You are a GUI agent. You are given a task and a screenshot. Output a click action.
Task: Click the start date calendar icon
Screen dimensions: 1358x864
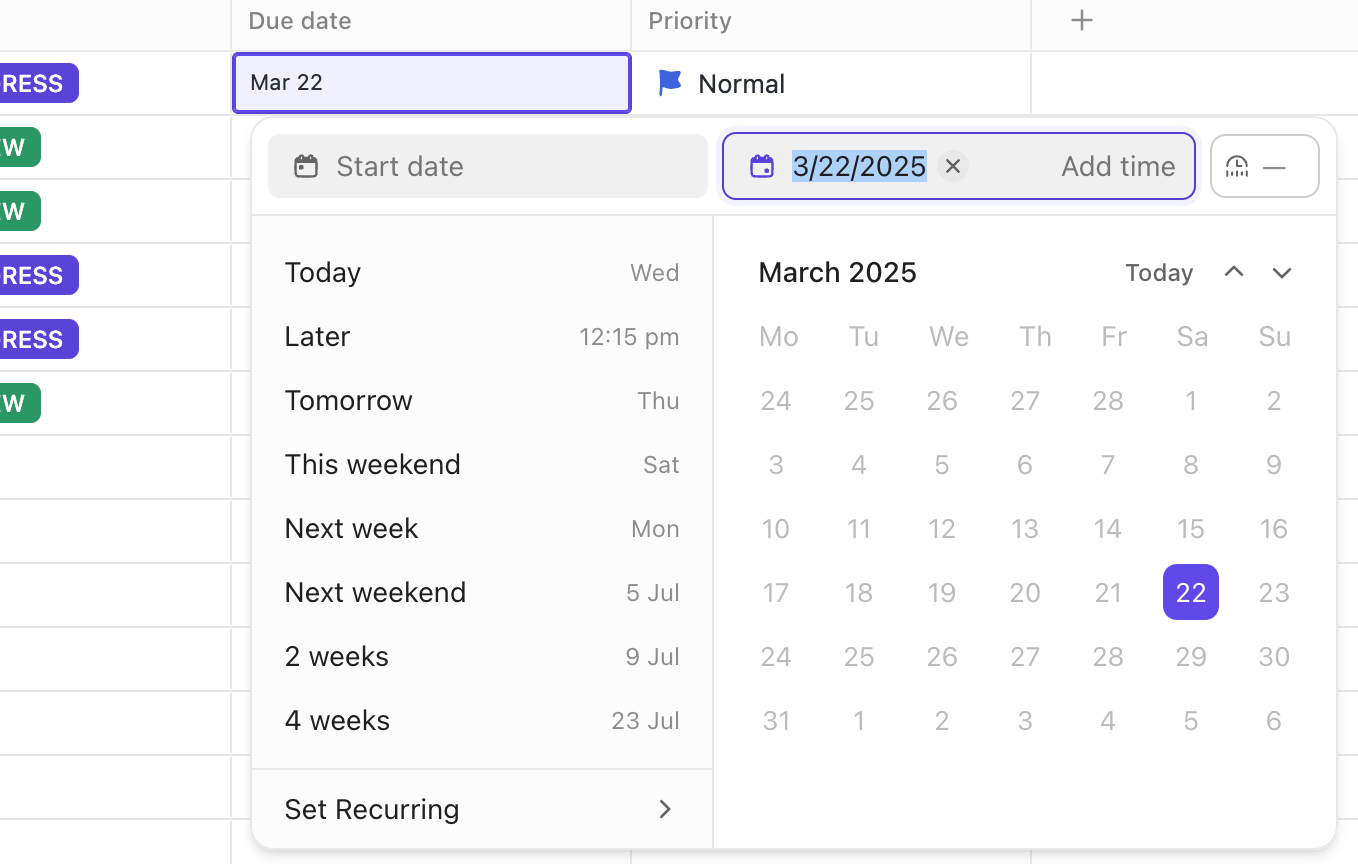pyautogui.click(x=306, y=166)
